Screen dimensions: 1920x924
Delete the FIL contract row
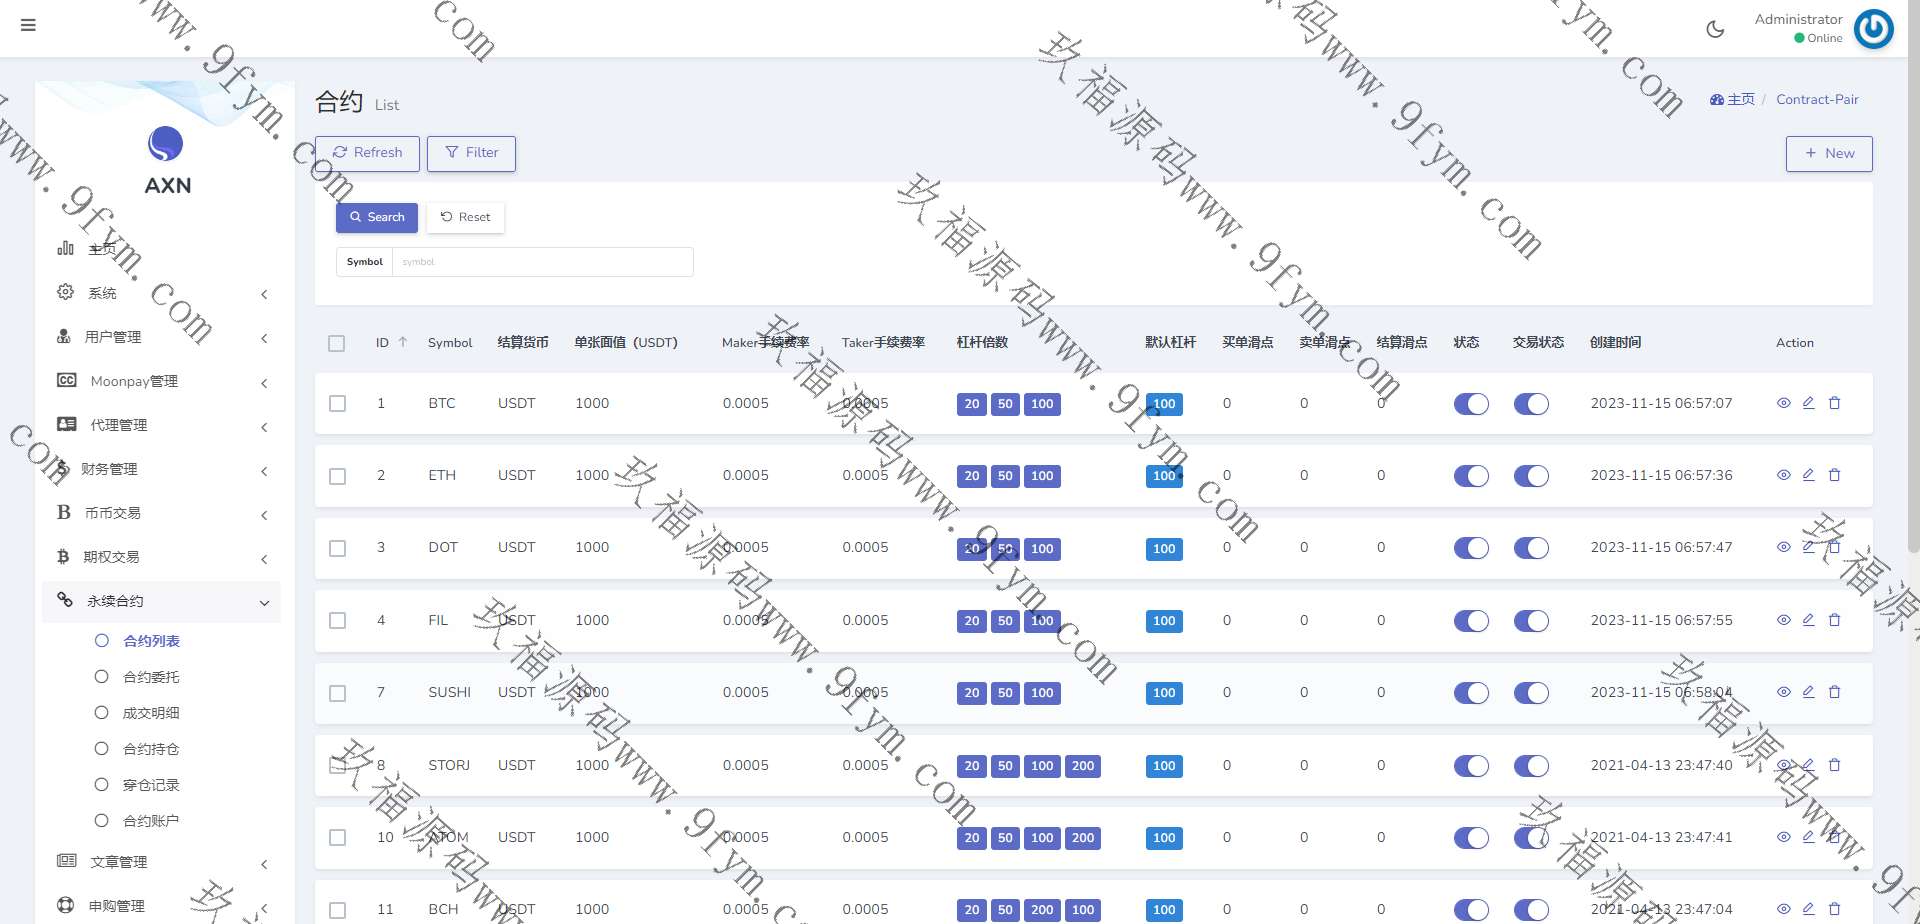(x=1834, y=620)
